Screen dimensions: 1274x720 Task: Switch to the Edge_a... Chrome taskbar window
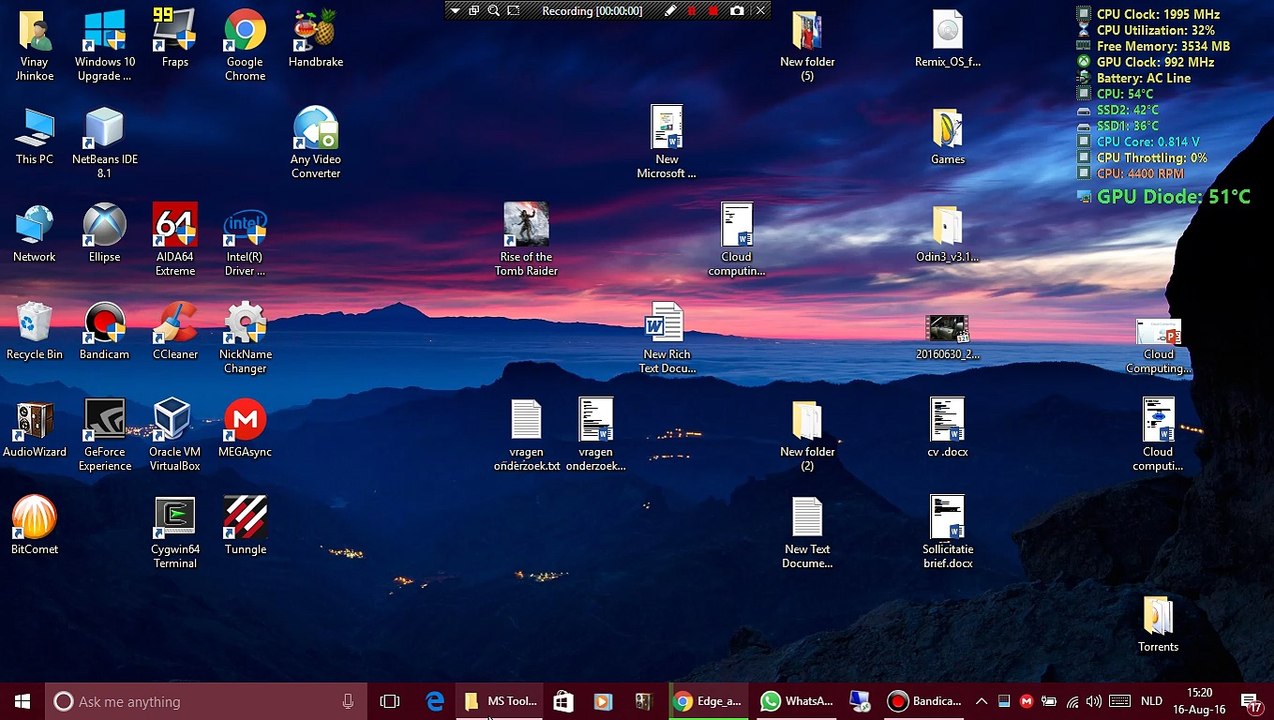(708, 702)
